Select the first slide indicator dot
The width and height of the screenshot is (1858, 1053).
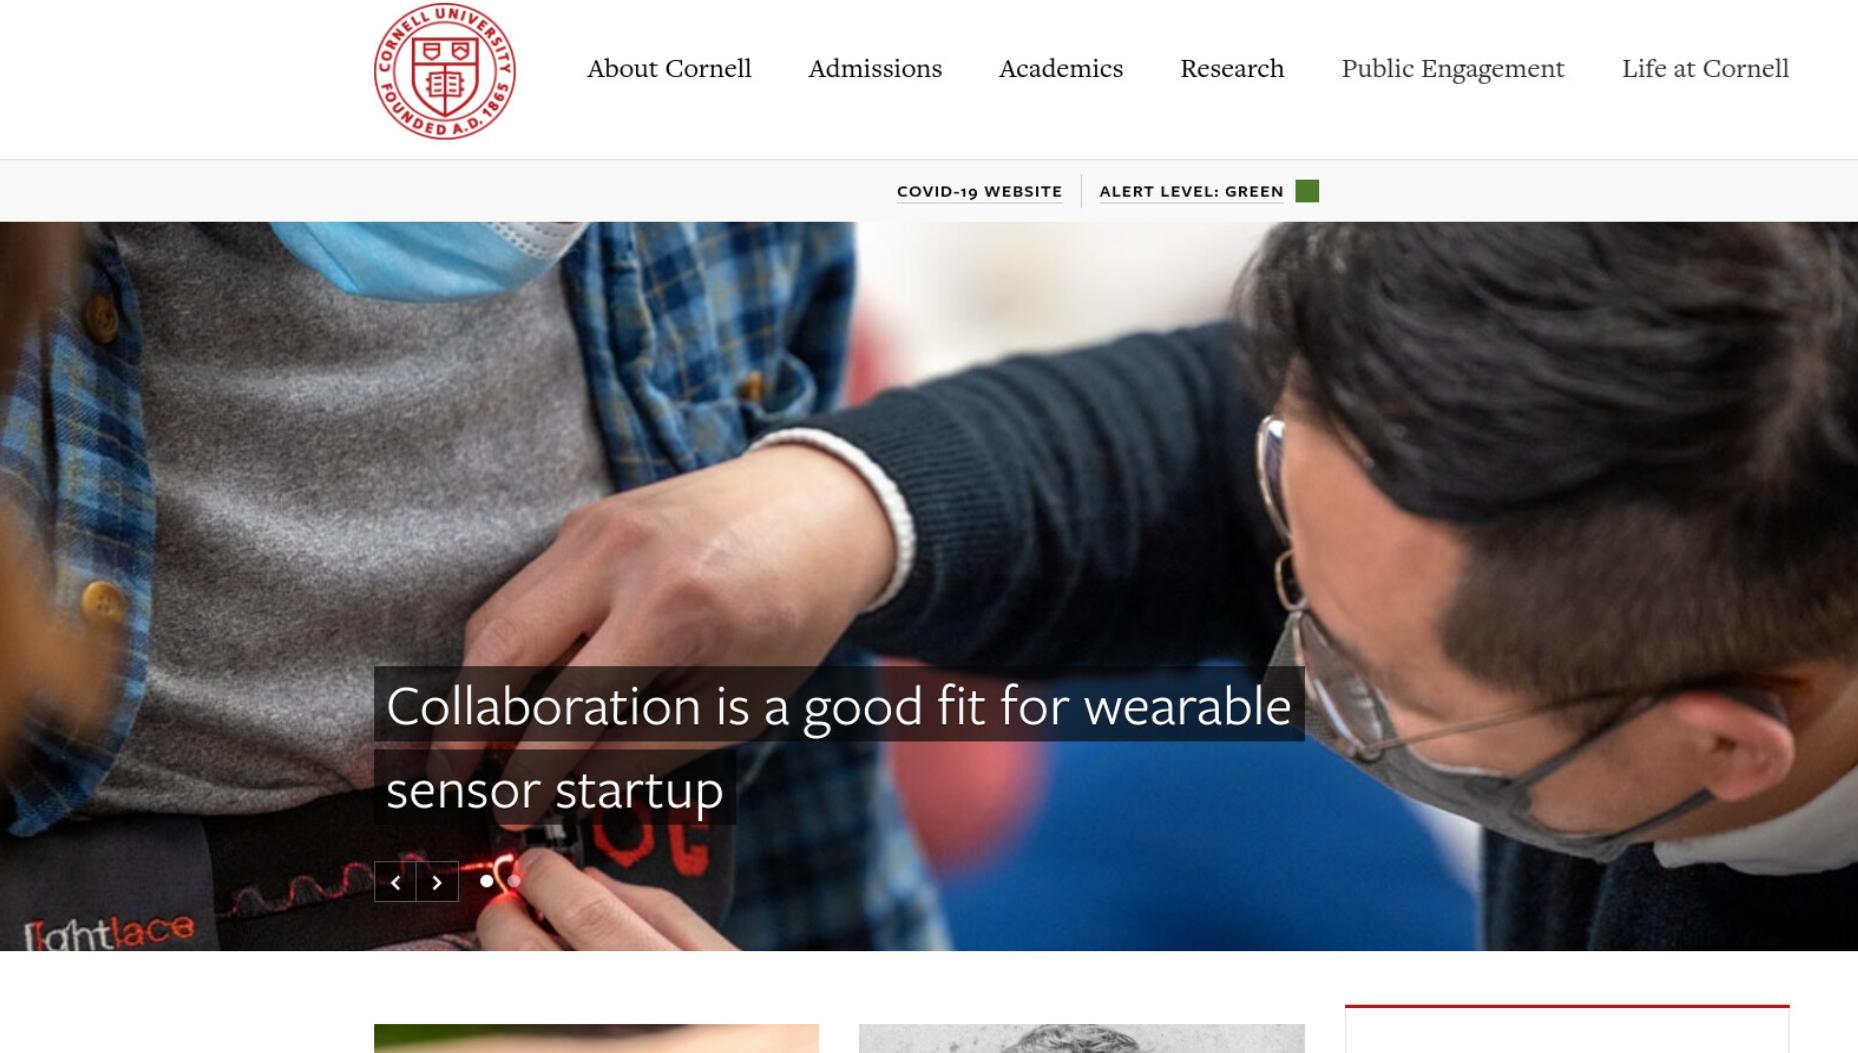click(486, 881)
